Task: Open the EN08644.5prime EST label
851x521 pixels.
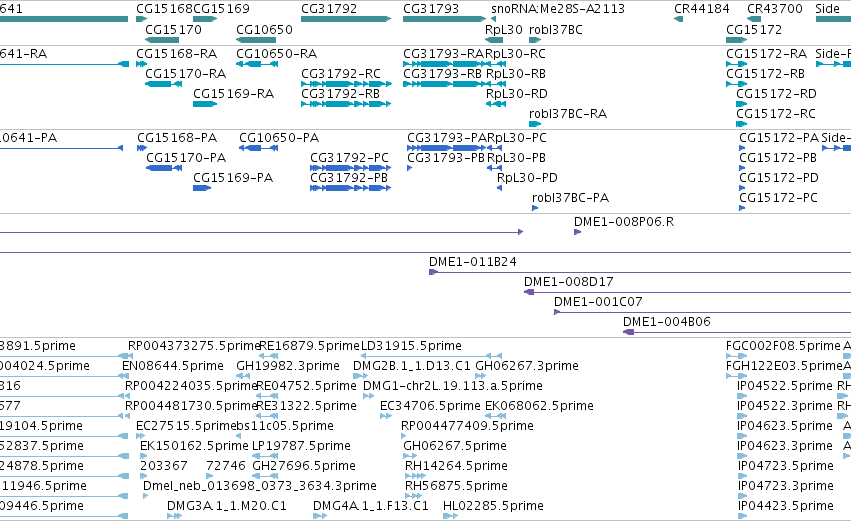Action: click(x=173, y=366)
